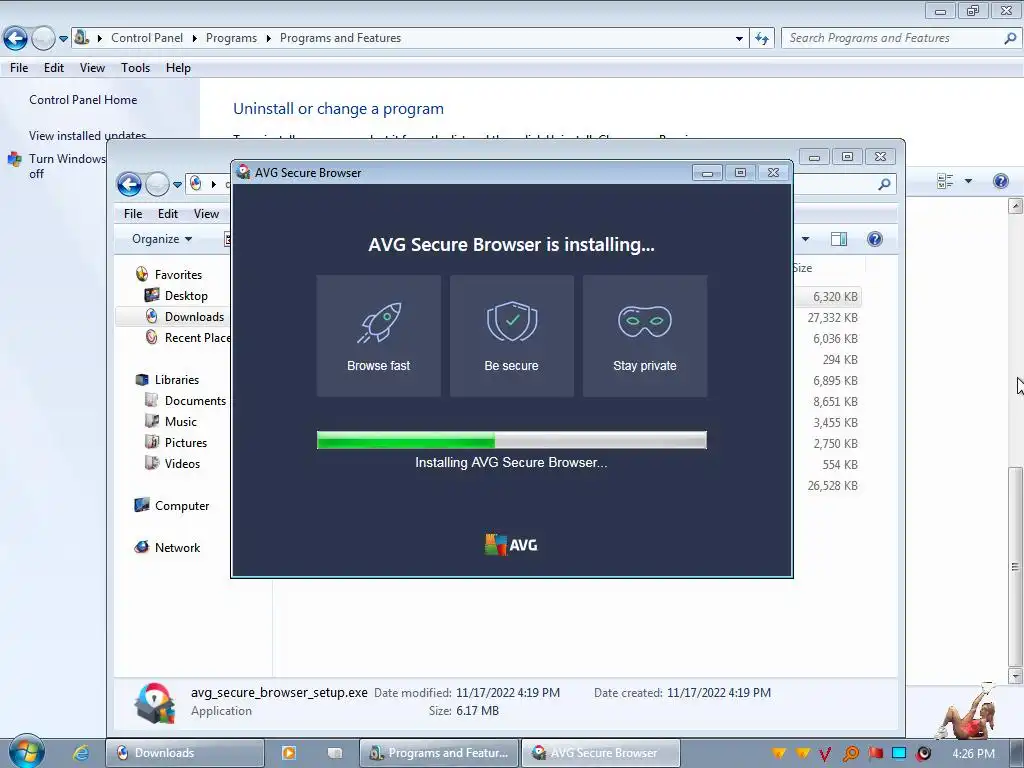Open address bar history dropdown
Image resolution: width=1024 pixels, height=768 pixels.
point(739,39)
